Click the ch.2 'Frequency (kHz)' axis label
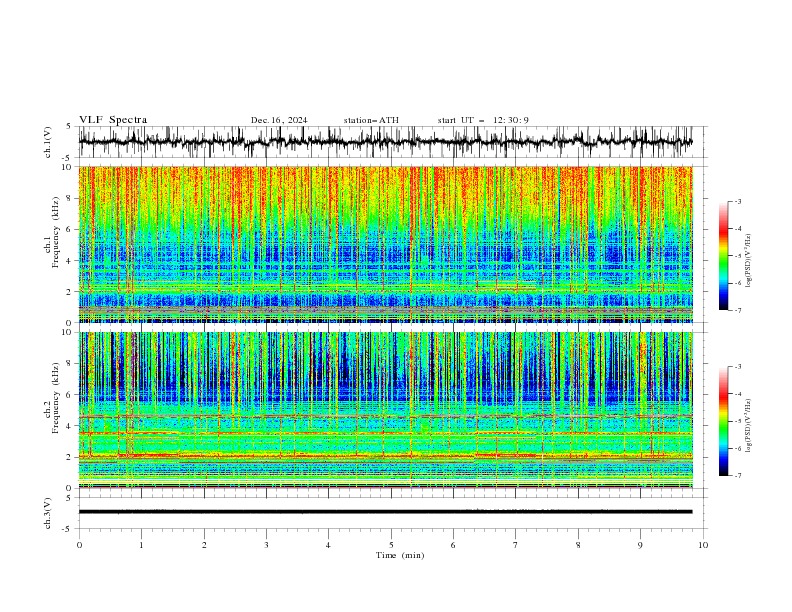 pos(57,399)
